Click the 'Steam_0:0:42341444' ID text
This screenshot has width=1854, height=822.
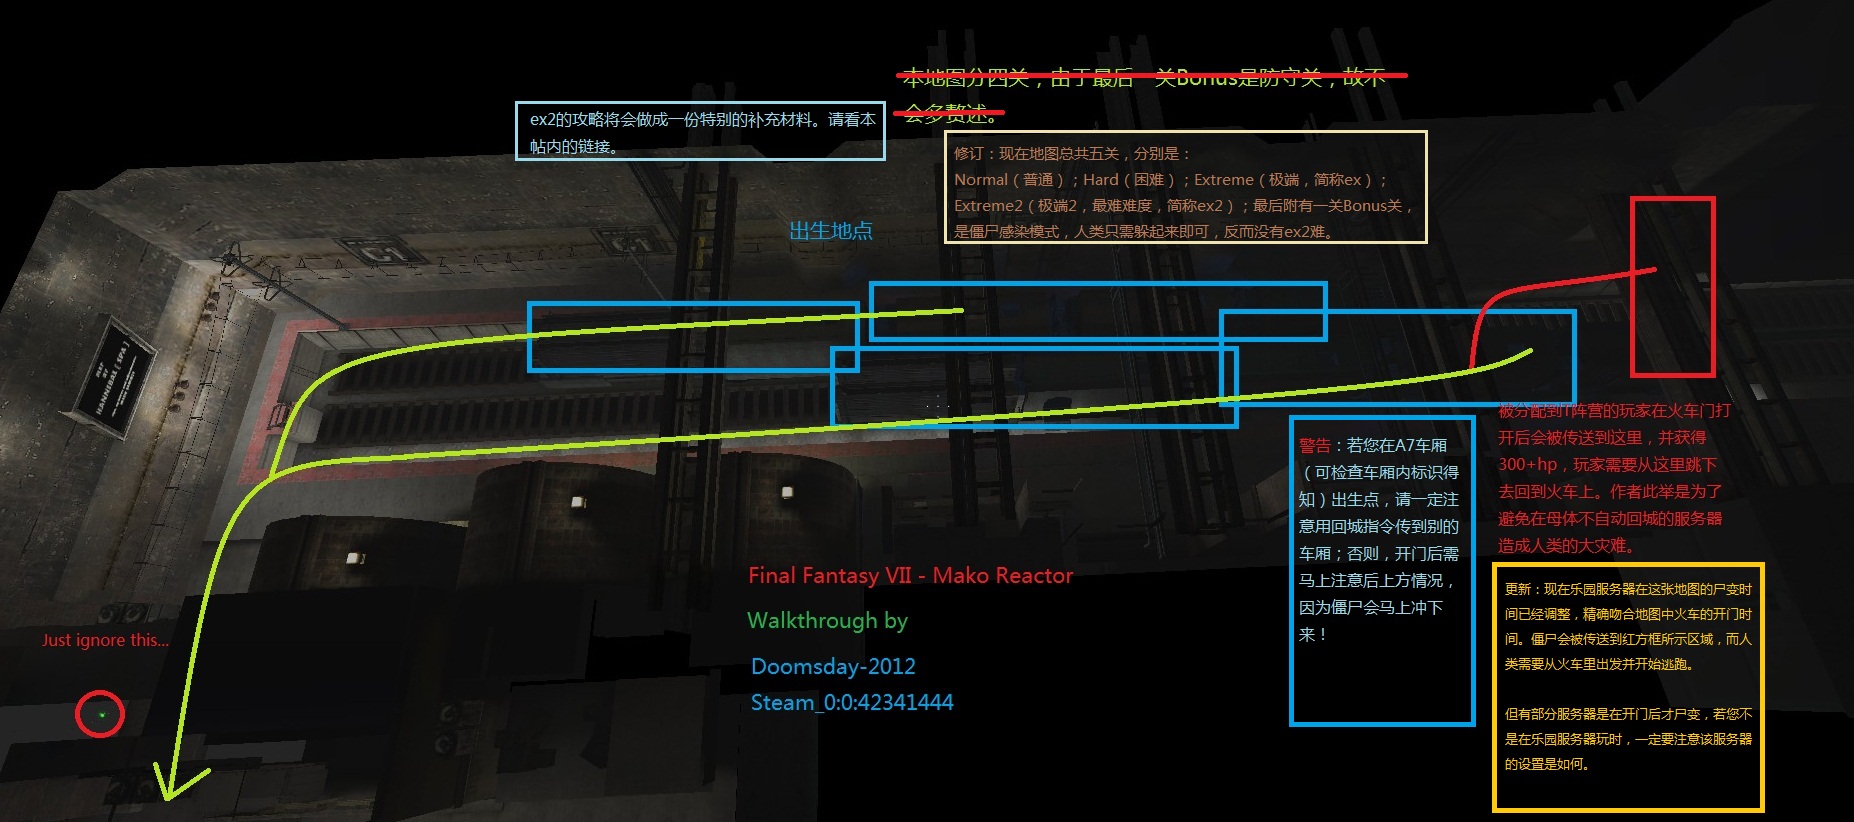[x=852, y=702]
